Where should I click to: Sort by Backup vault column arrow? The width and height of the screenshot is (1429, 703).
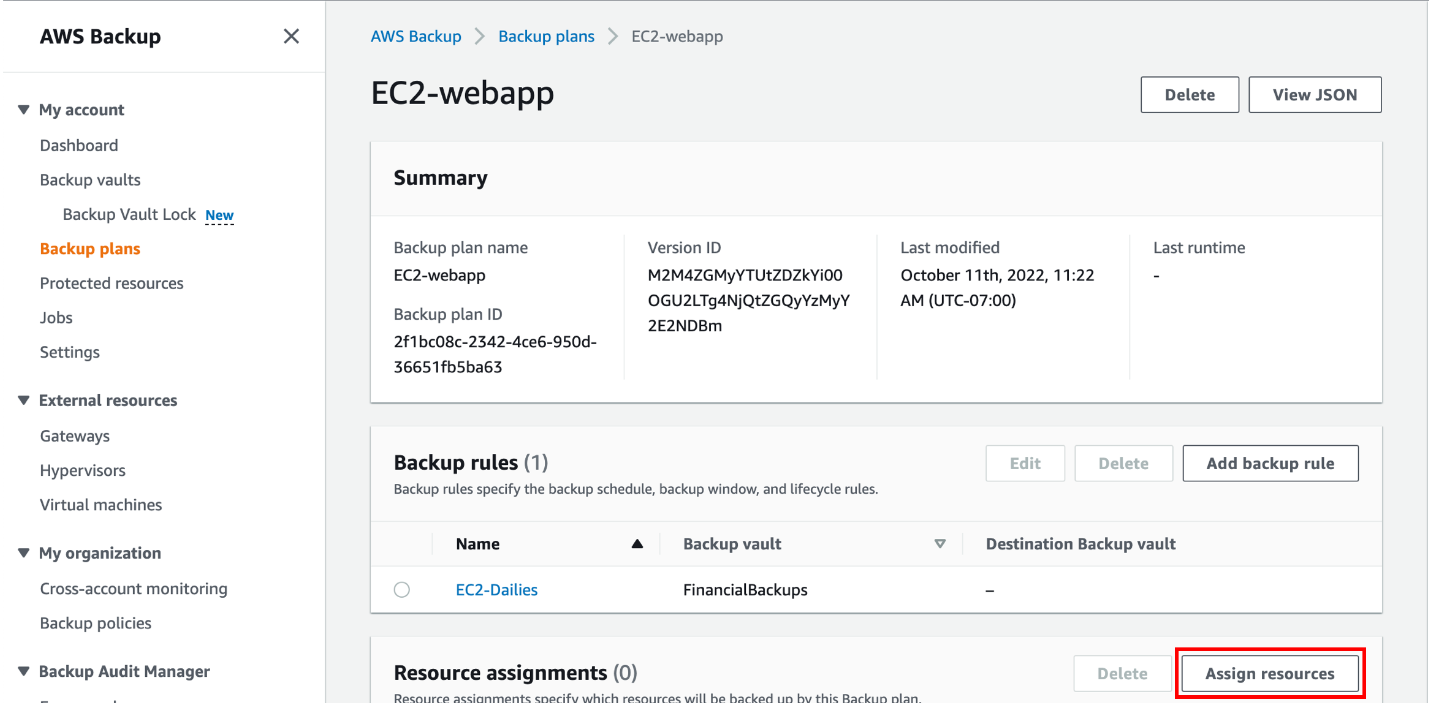pos(939,544)
